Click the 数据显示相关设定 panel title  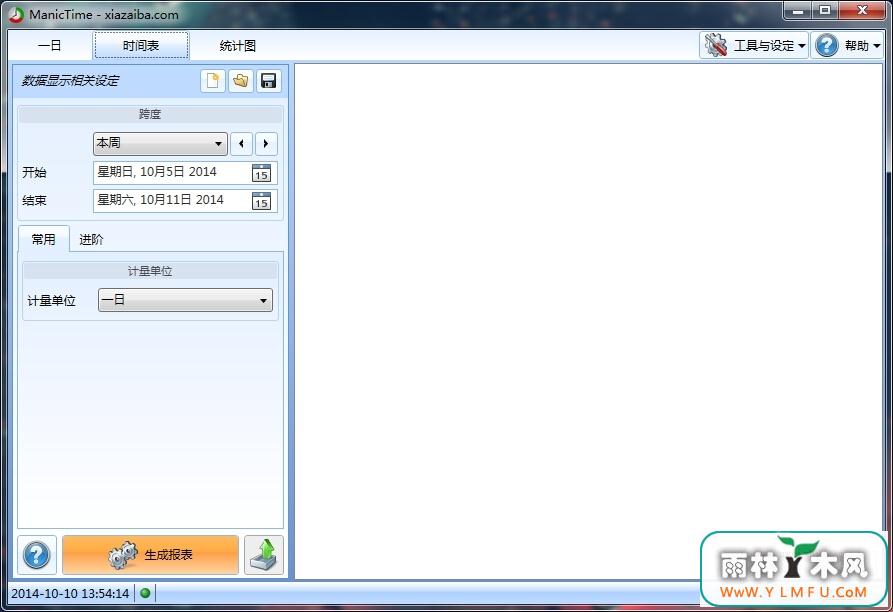tap(70, 81)
